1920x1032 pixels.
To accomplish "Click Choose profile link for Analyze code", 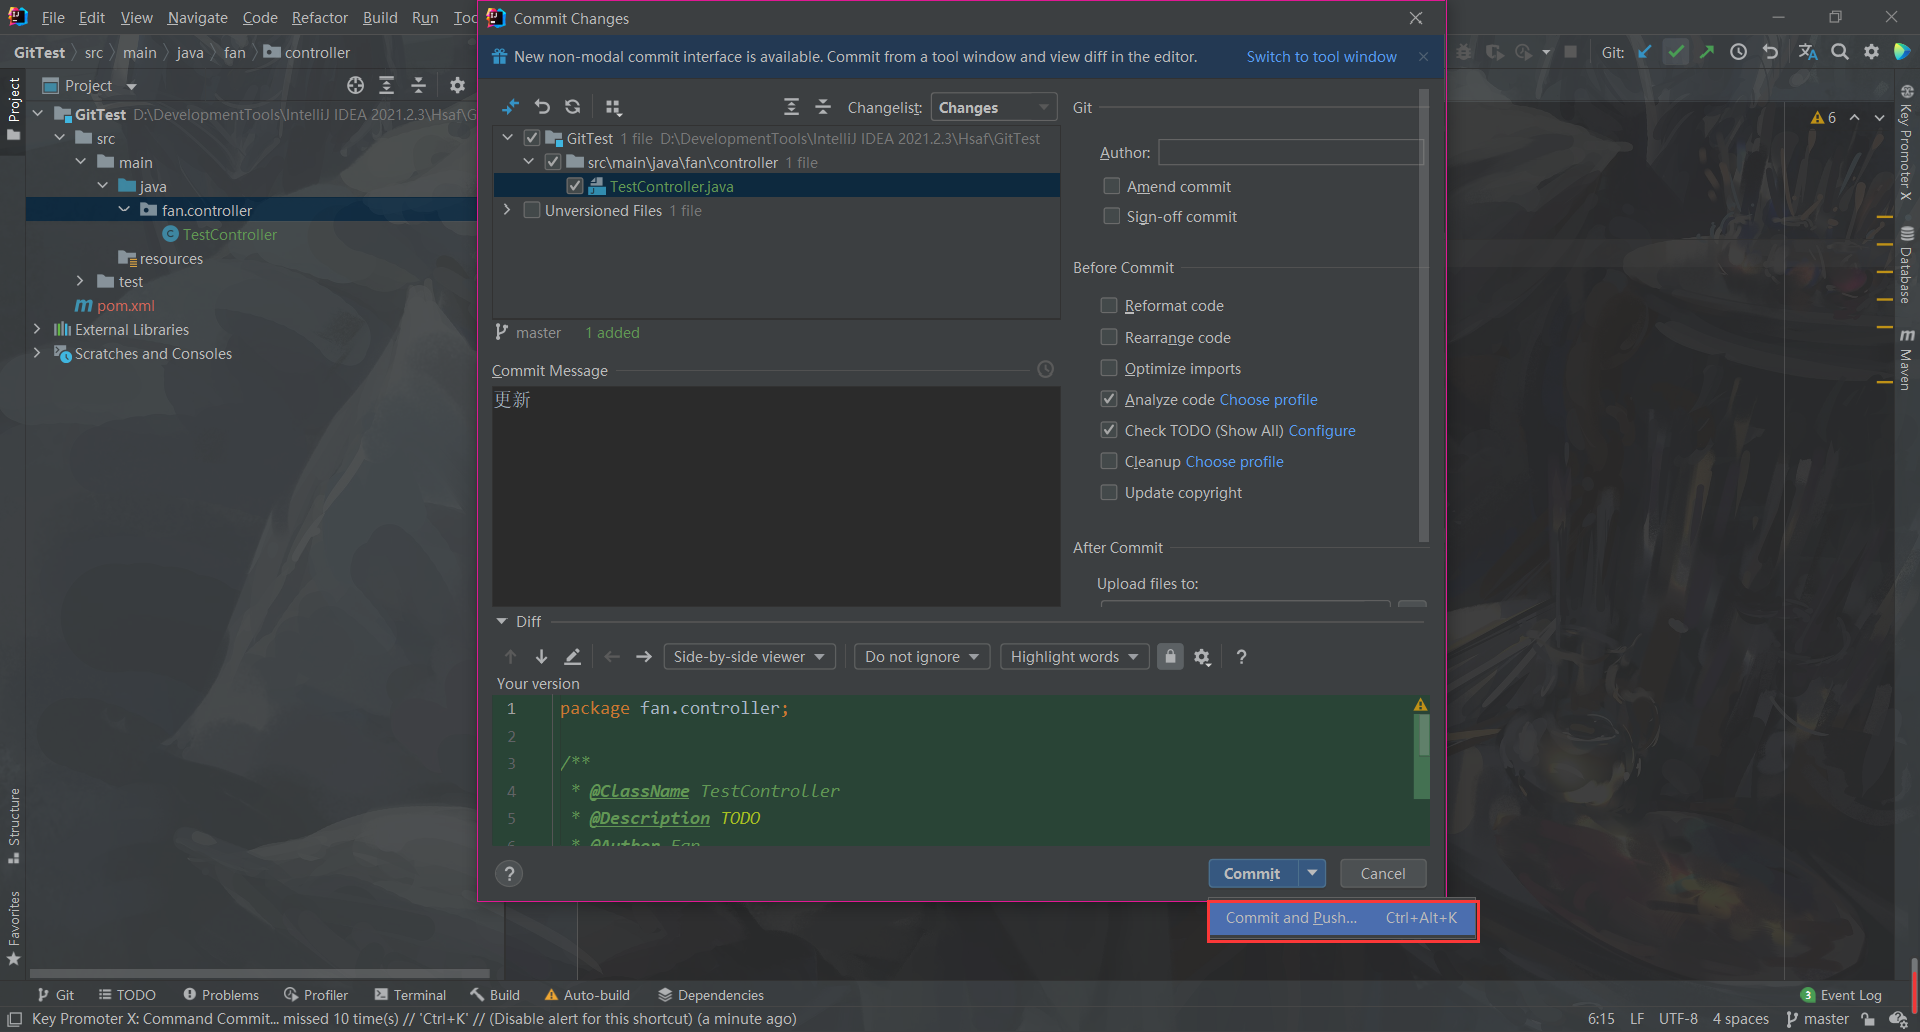I will click(1268, 399).
